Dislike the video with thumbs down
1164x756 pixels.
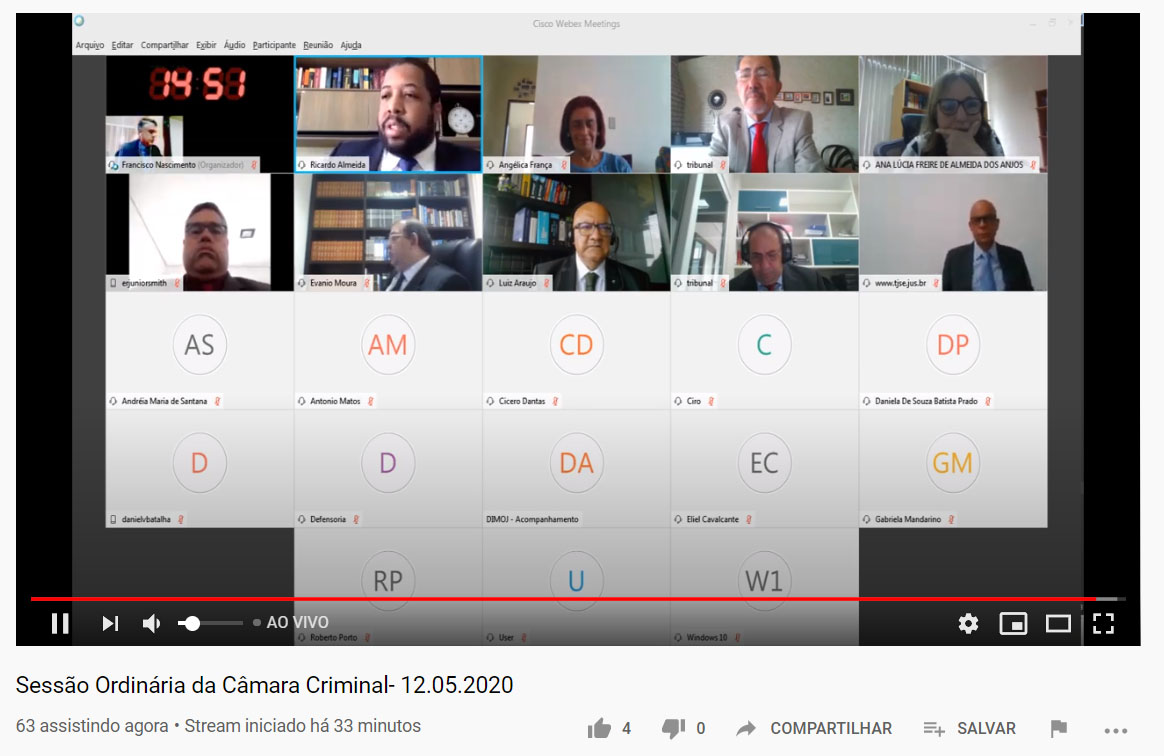[x=674, y=728]
